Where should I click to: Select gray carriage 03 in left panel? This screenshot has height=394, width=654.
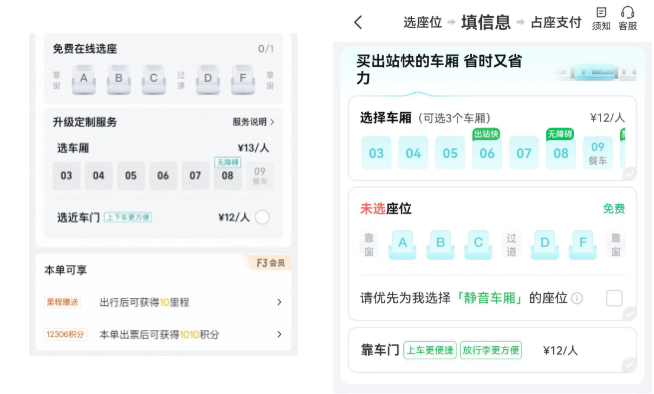tap(66, 176)
